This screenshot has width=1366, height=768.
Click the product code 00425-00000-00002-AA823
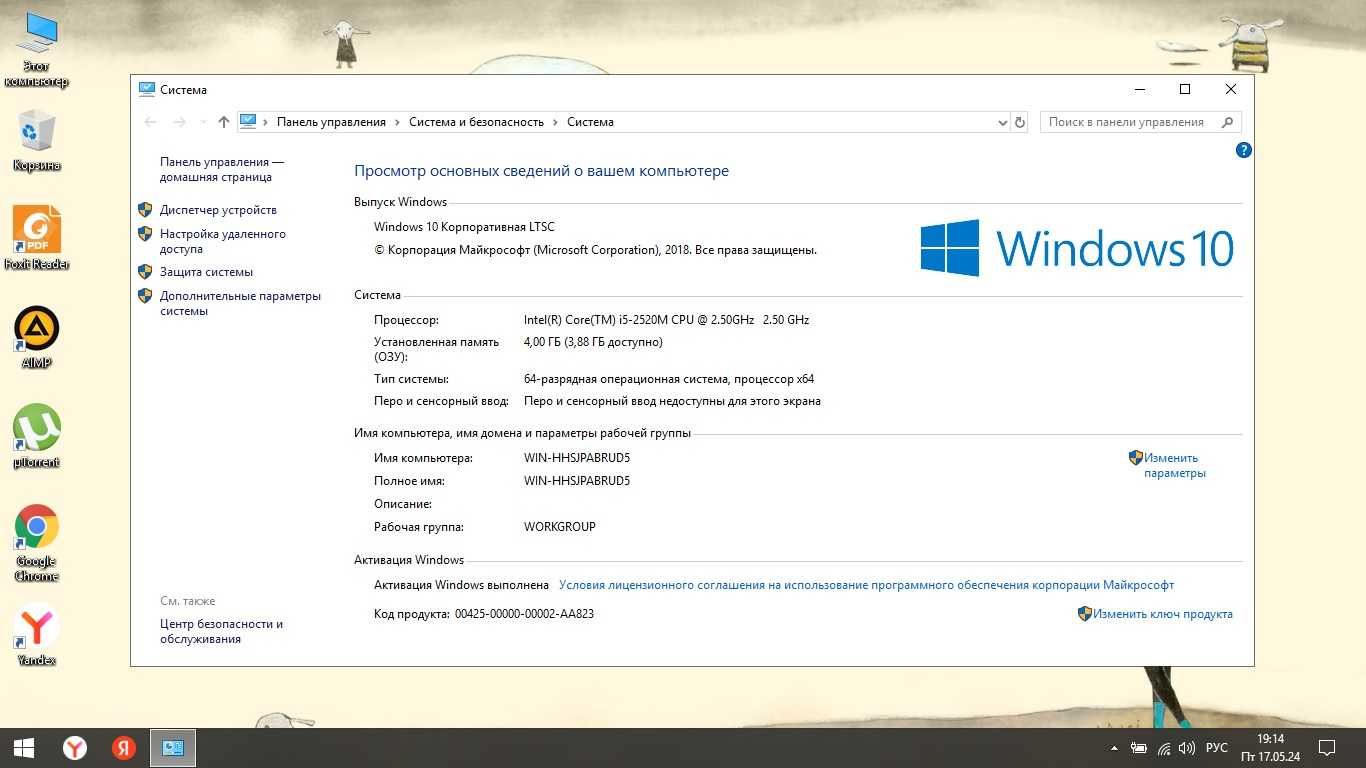point(524,614)
